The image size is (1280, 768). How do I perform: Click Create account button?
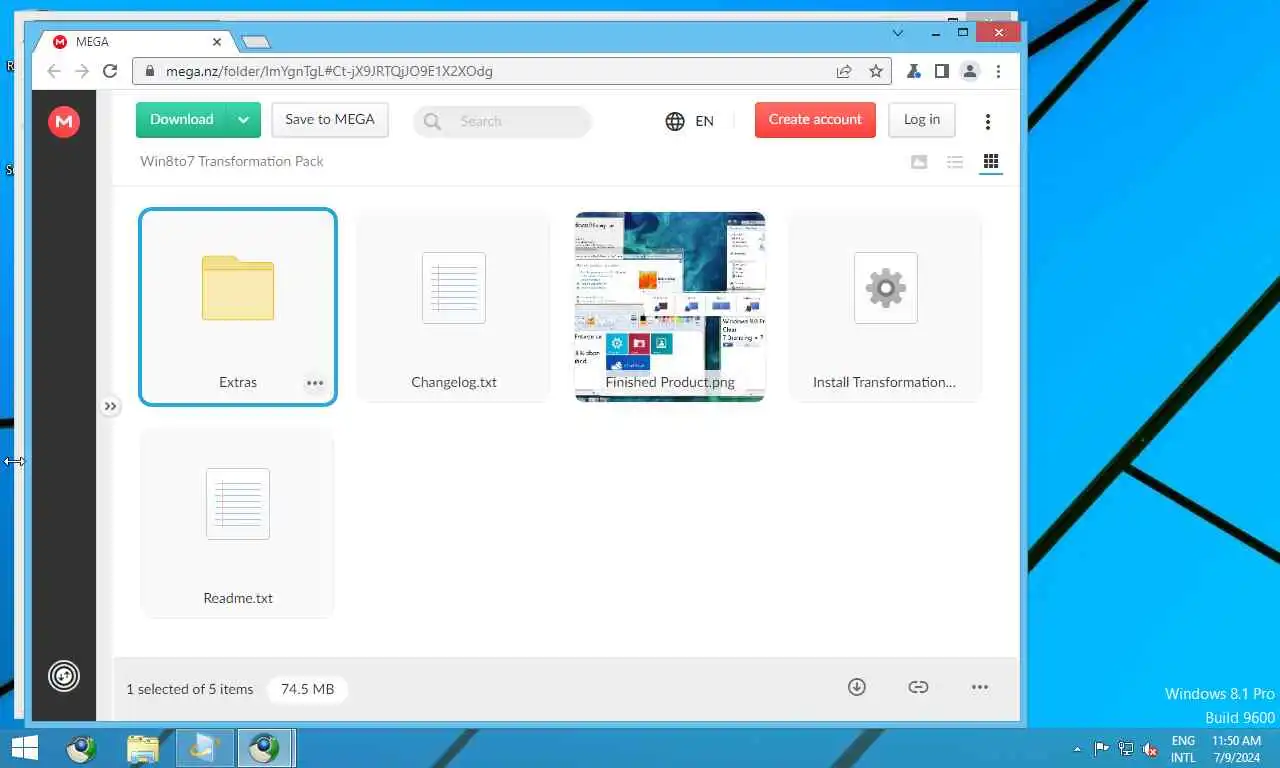click(815, 120)
